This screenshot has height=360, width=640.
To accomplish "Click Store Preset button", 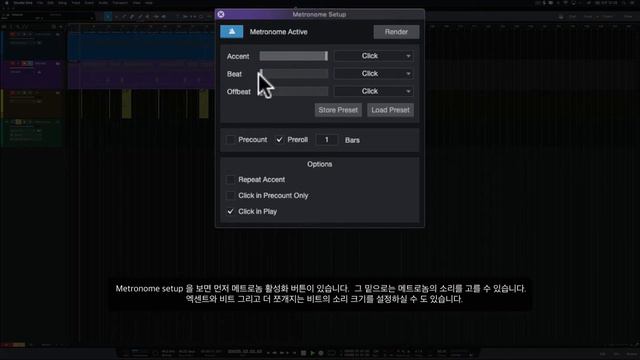I will click(338, 110).
